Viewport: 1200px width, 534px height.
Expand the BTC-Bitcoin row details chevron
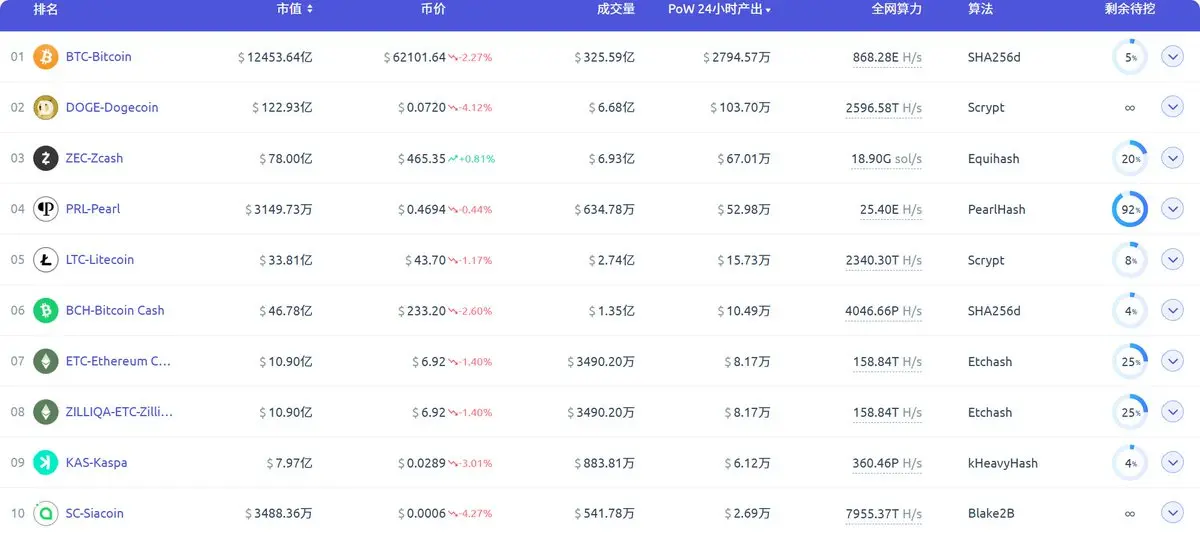pyautogui.click(x=1172, y=57)
